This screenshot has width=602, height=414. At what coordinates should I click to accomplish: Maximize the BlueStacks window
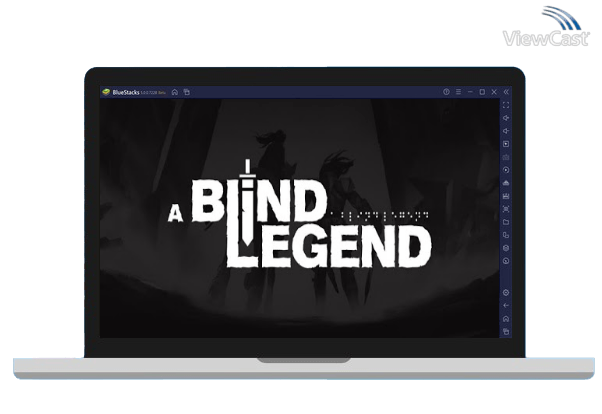[482, 92]
